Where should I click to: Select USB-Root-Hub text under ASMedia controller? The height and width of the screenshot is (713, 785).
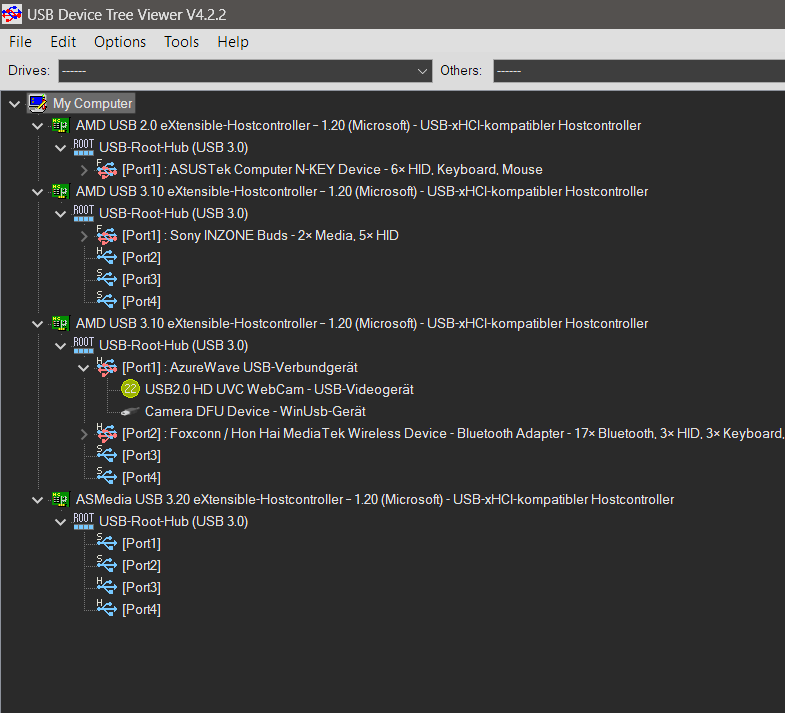[x=174, y=521]
